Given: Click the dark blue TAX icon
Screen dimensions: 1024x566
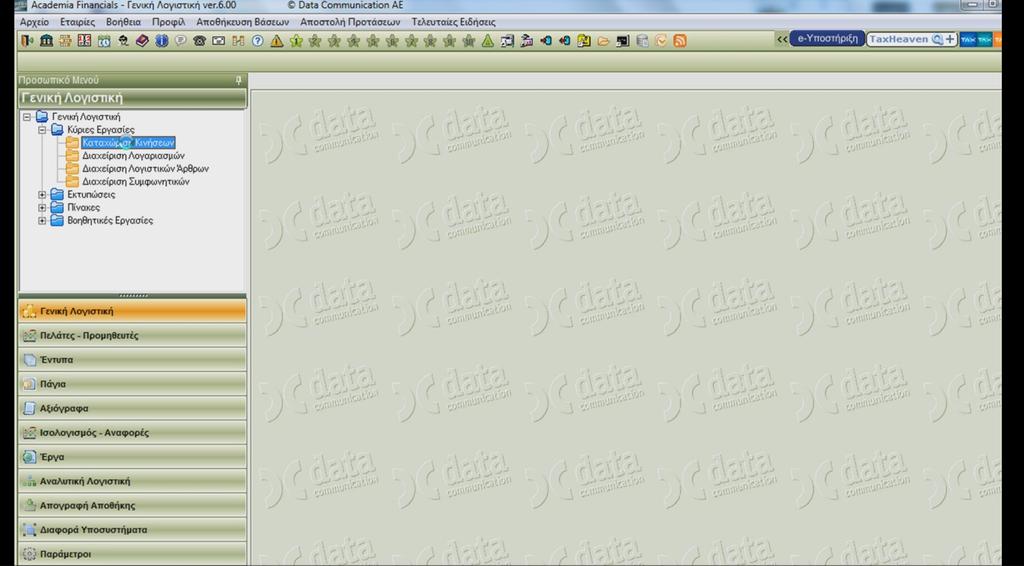Looking at the screenshot, I should tap(968, 39).
